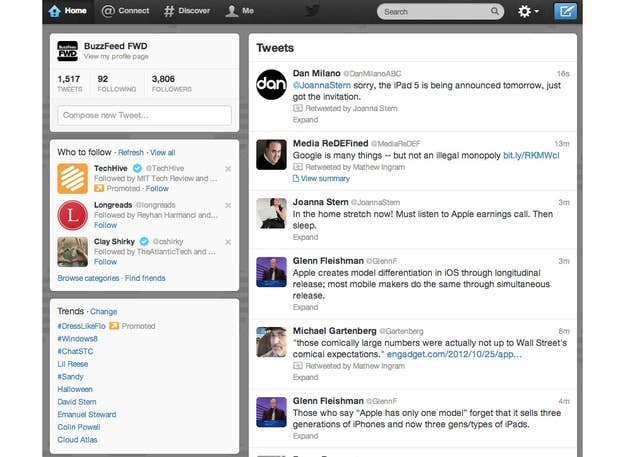Click the View summary document icon
The image size is (625, 457).
296,178
